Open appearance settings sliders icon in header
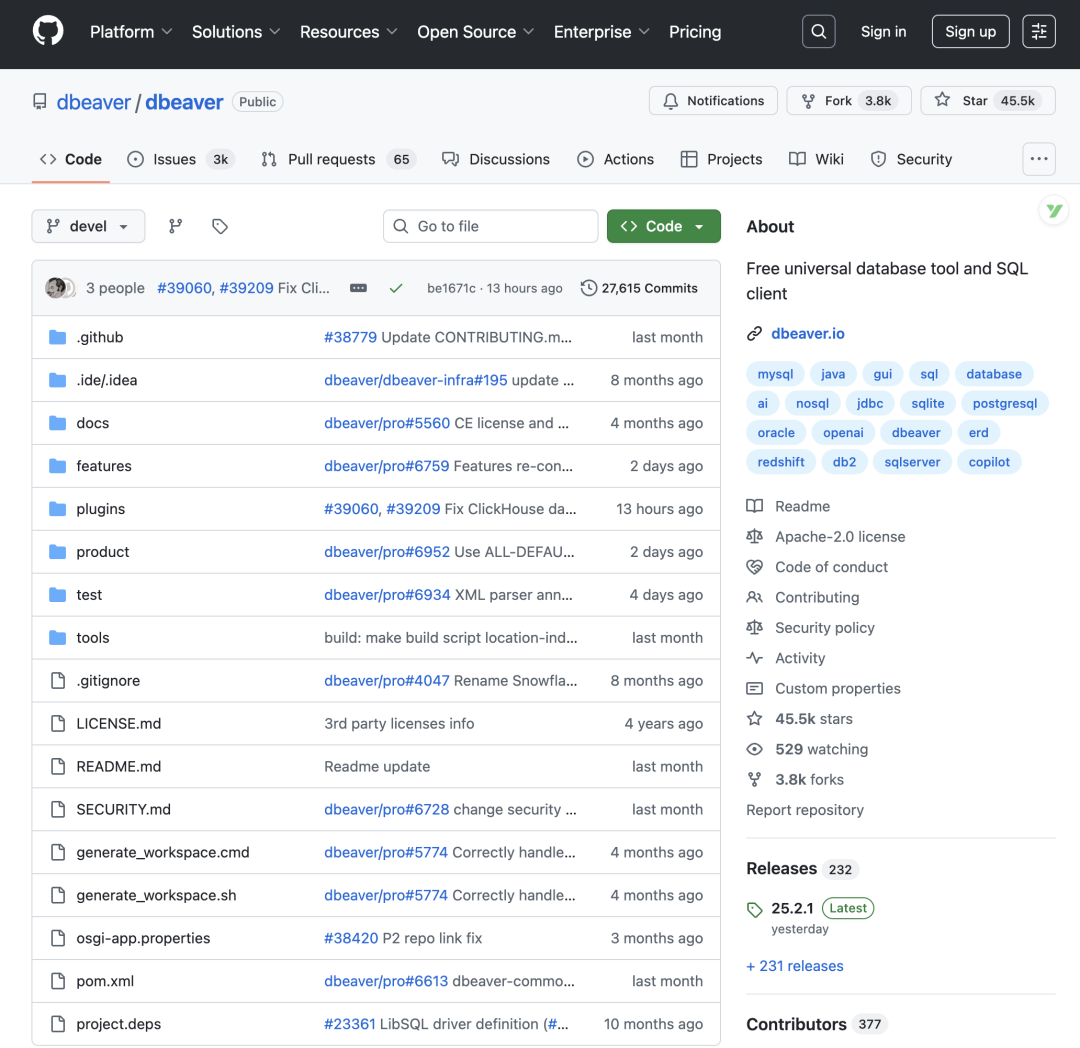Image resolution: width=1080 pixels, height=1048 pixels. point(1039,32)
